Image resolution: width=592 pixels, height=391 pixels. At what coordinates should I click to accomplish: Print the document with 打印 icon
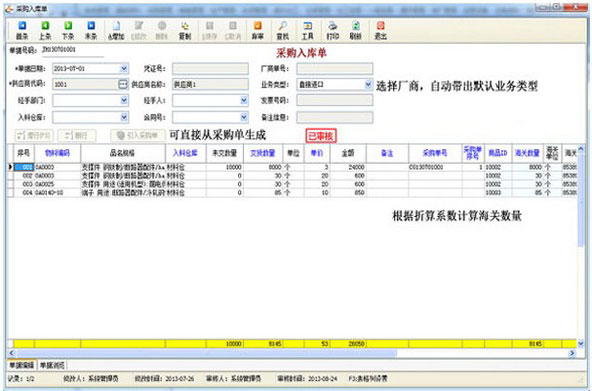click(x=332, y=31)
